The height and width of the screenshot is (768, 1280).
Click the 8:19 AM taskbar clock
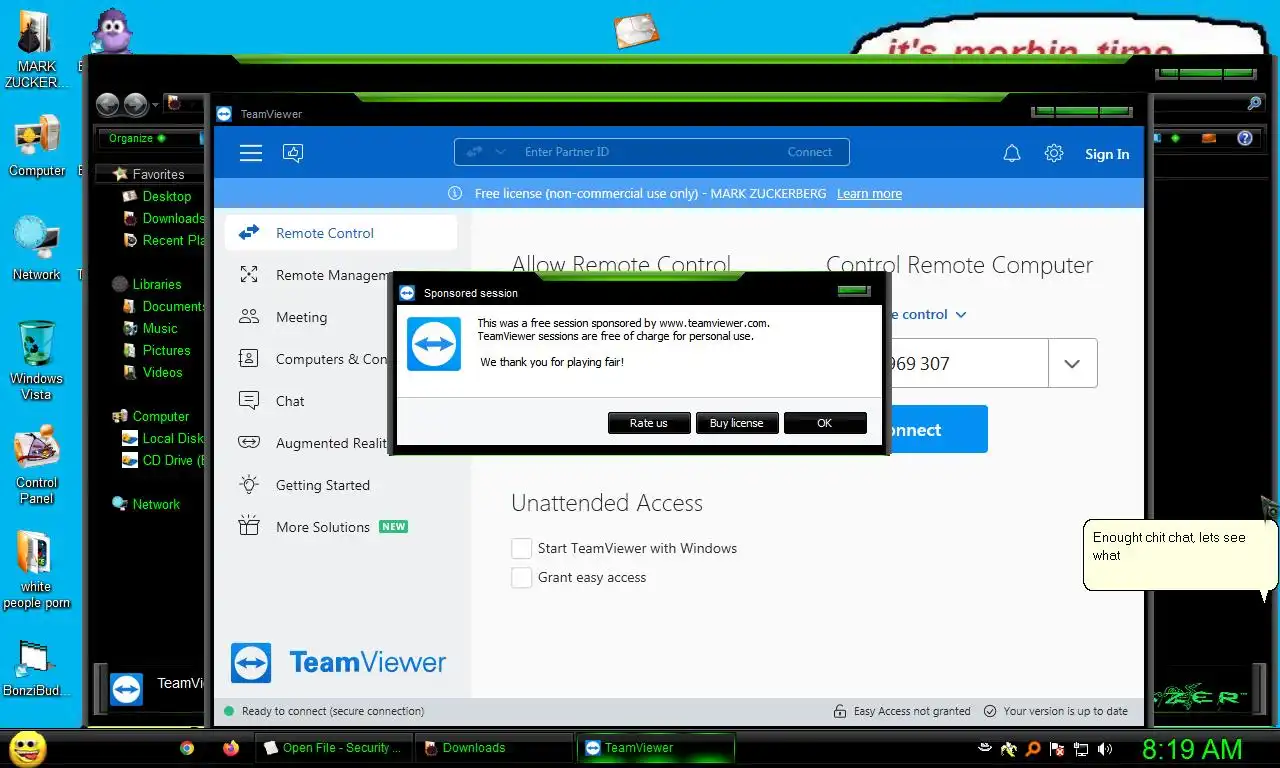[1192, 748]
